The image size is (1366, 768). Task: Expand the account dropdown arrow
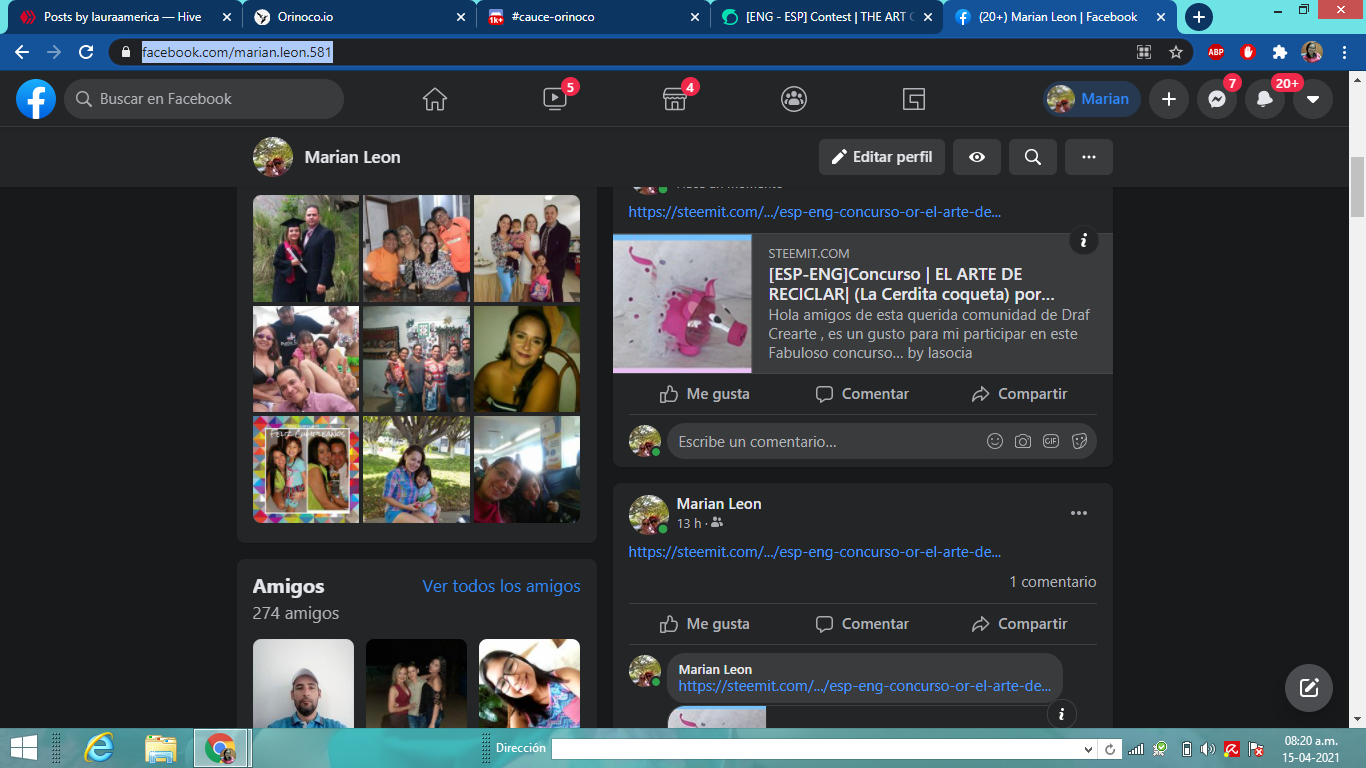click(x=1313, y=99)
